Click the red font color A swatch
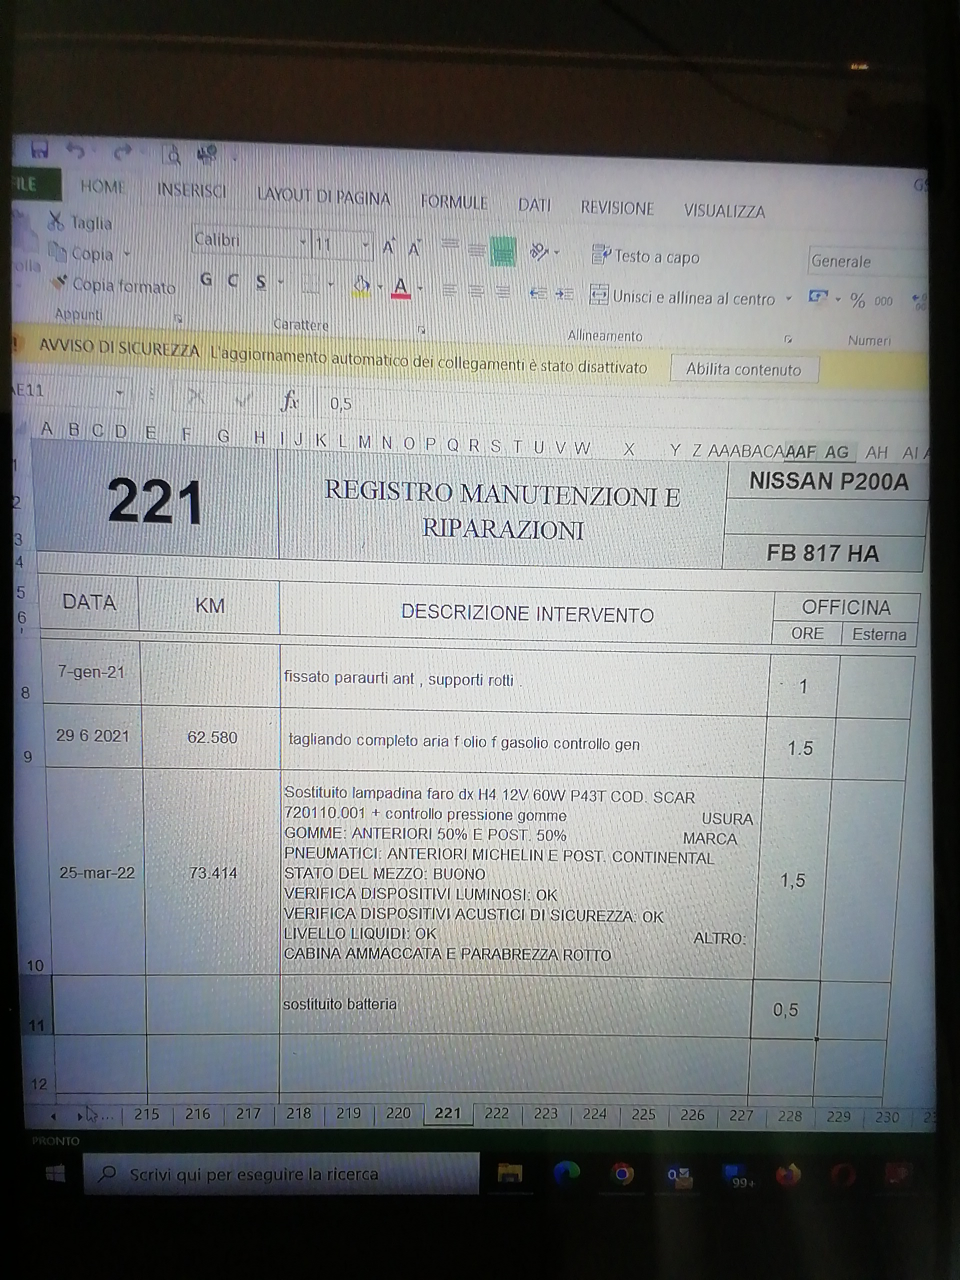Image resolution: width=960 pixels, height=1280 pixels. pyautogui.click(x=401, y=289)
